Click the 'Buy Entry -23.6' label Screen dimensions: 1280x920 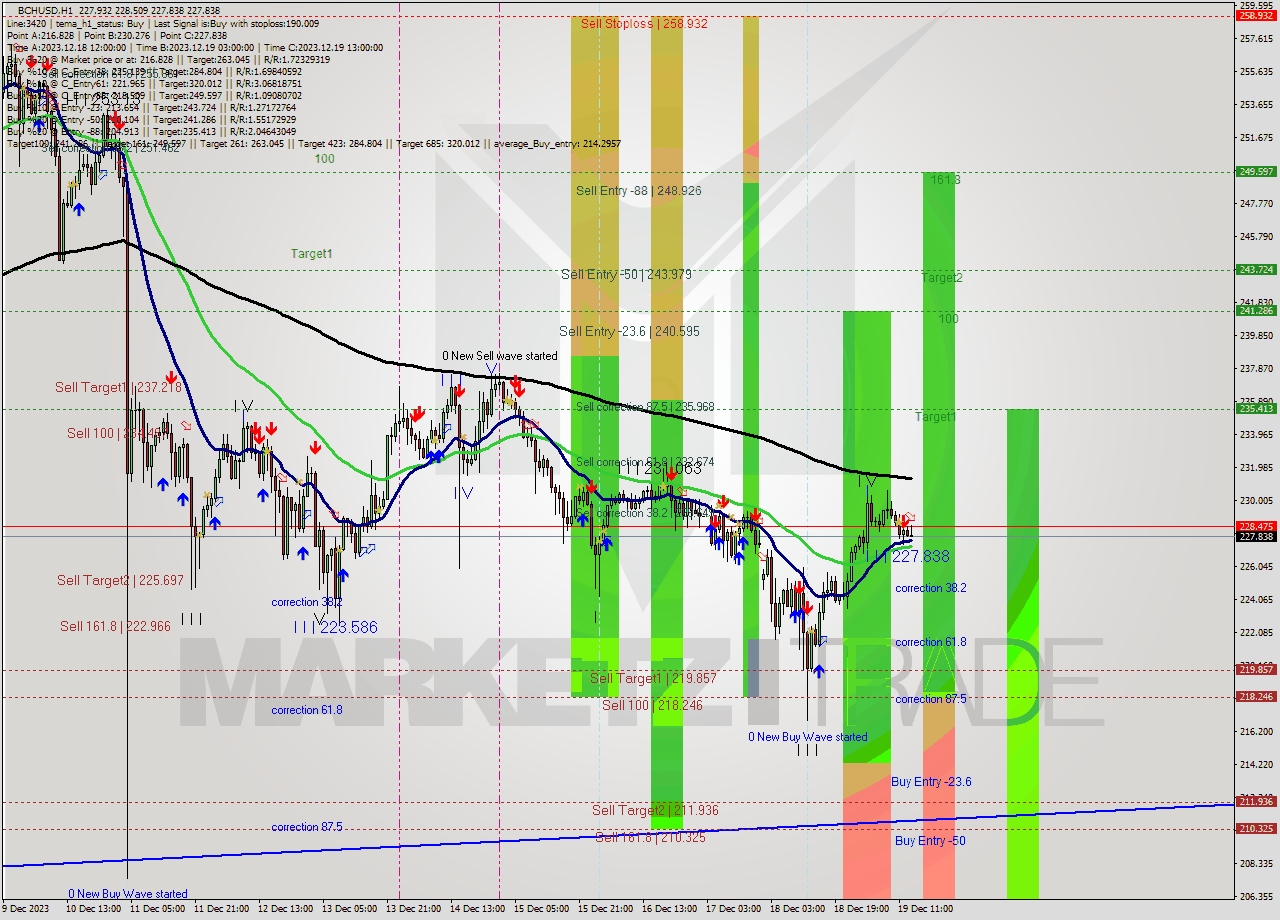931,782
